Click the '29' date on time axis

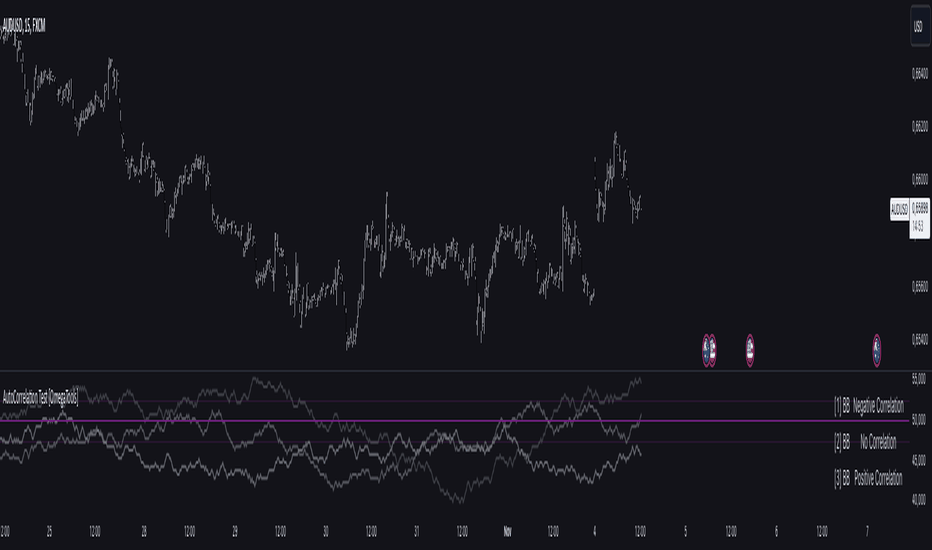tap(235, 531)
